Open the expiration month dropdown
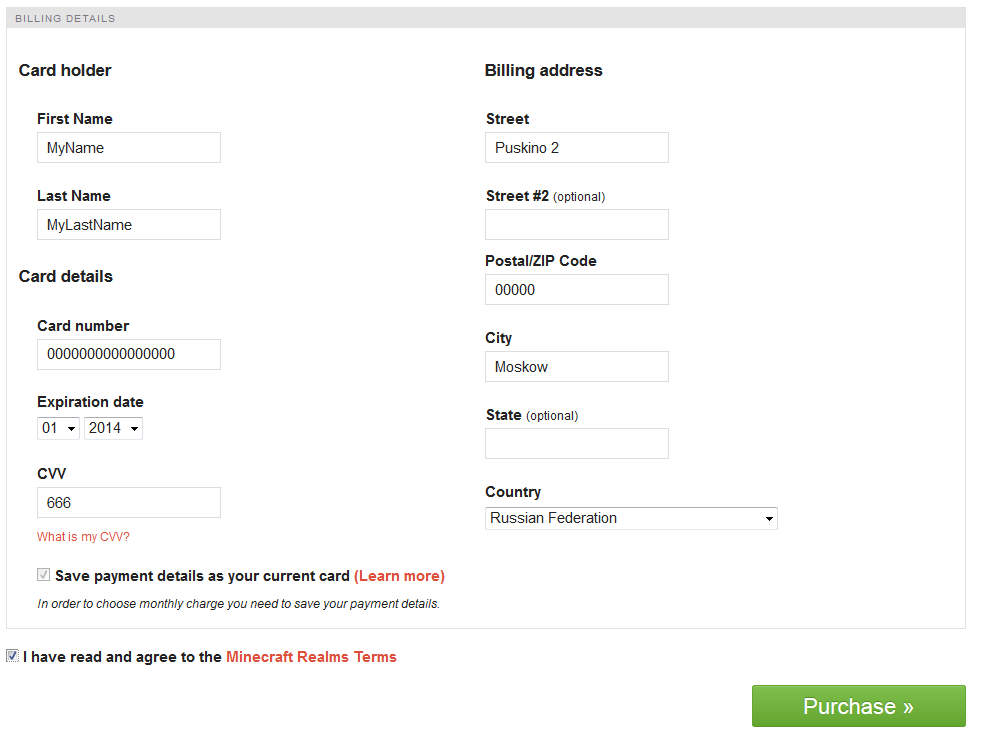 pos(59,428)
